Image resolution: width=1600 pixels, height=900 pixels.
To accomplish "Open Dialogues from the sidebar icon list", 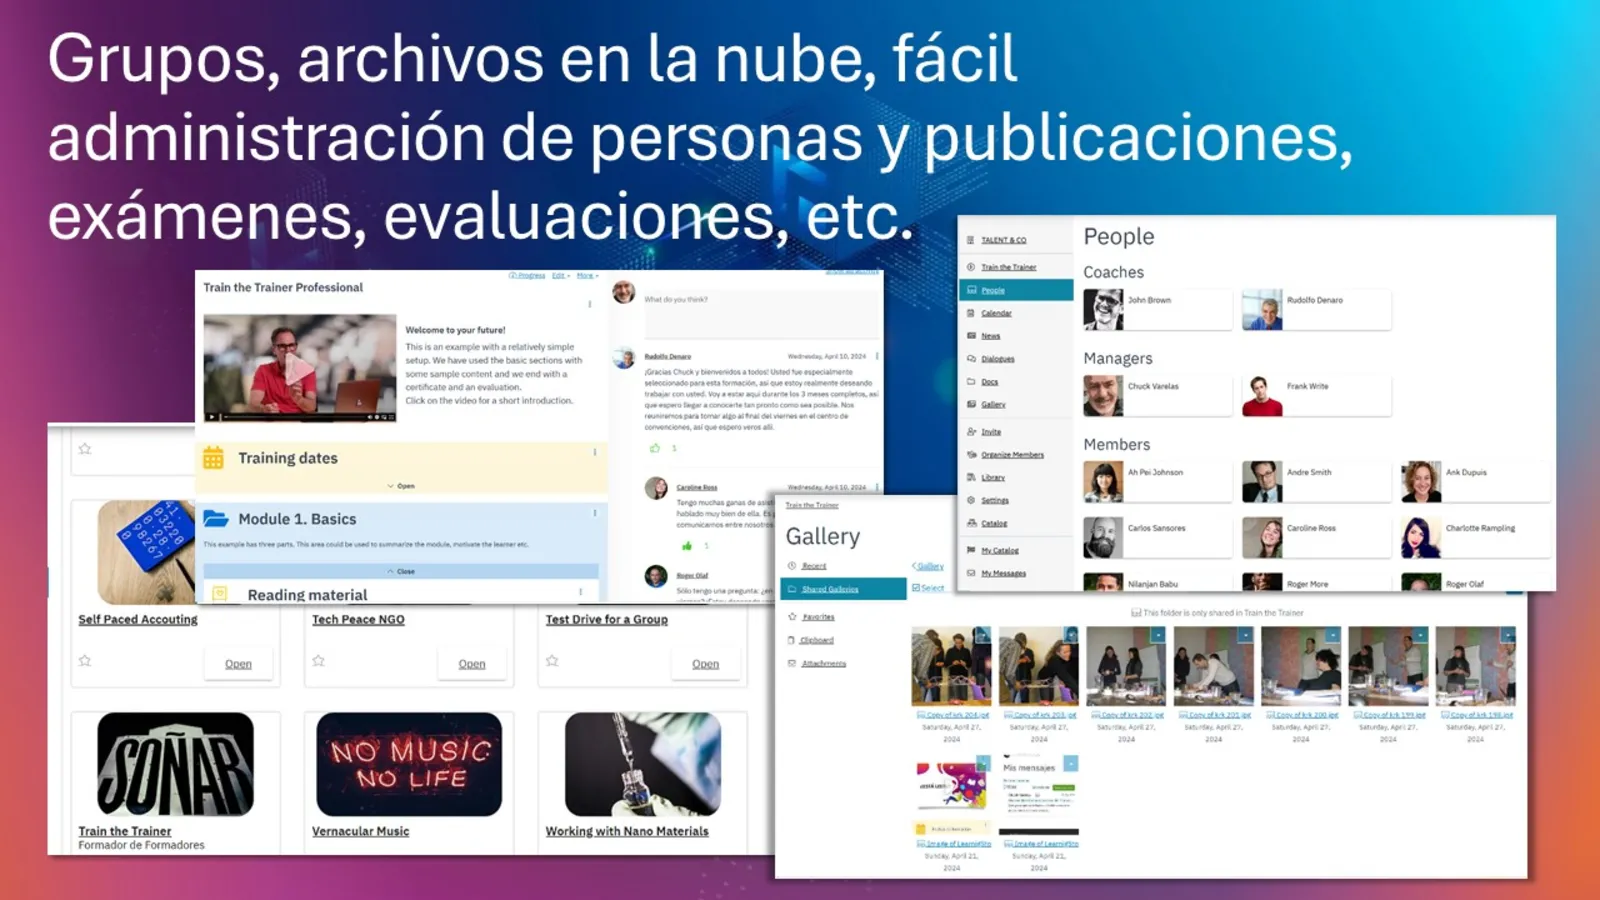I will 971,358.
